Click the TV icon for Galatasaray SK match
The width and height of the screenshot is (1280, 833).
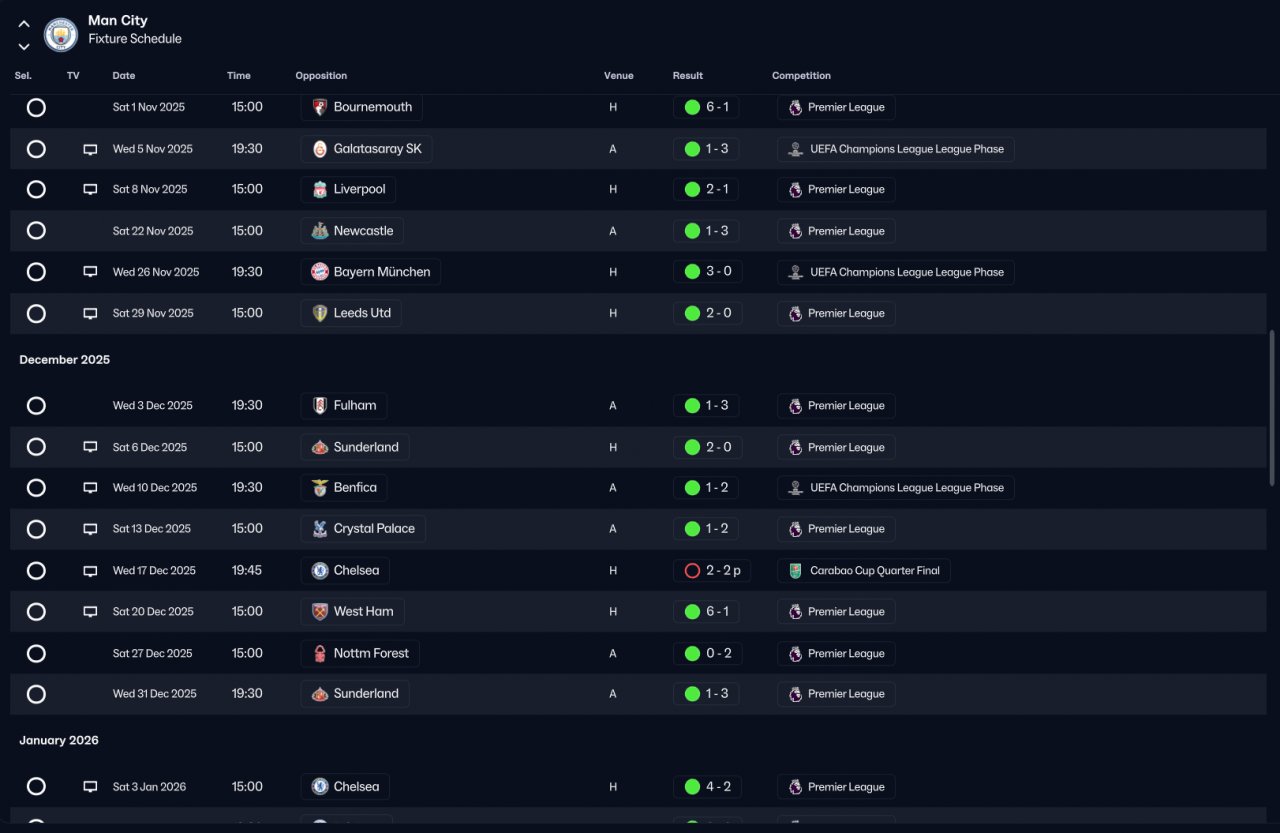pos(90,149)
